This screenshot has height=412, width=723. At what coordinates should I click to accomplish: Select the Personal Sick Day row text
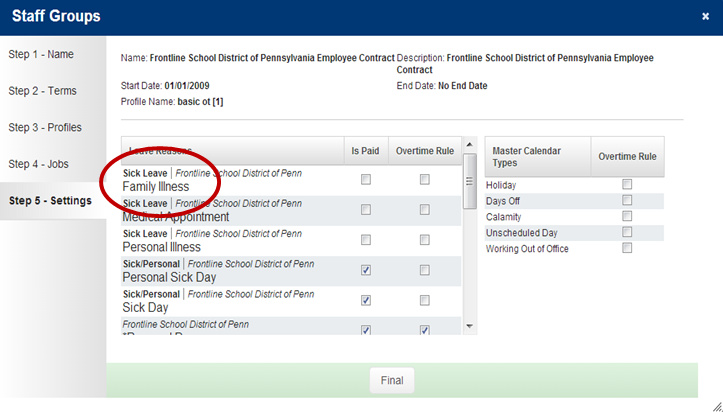tap(169, 277)
